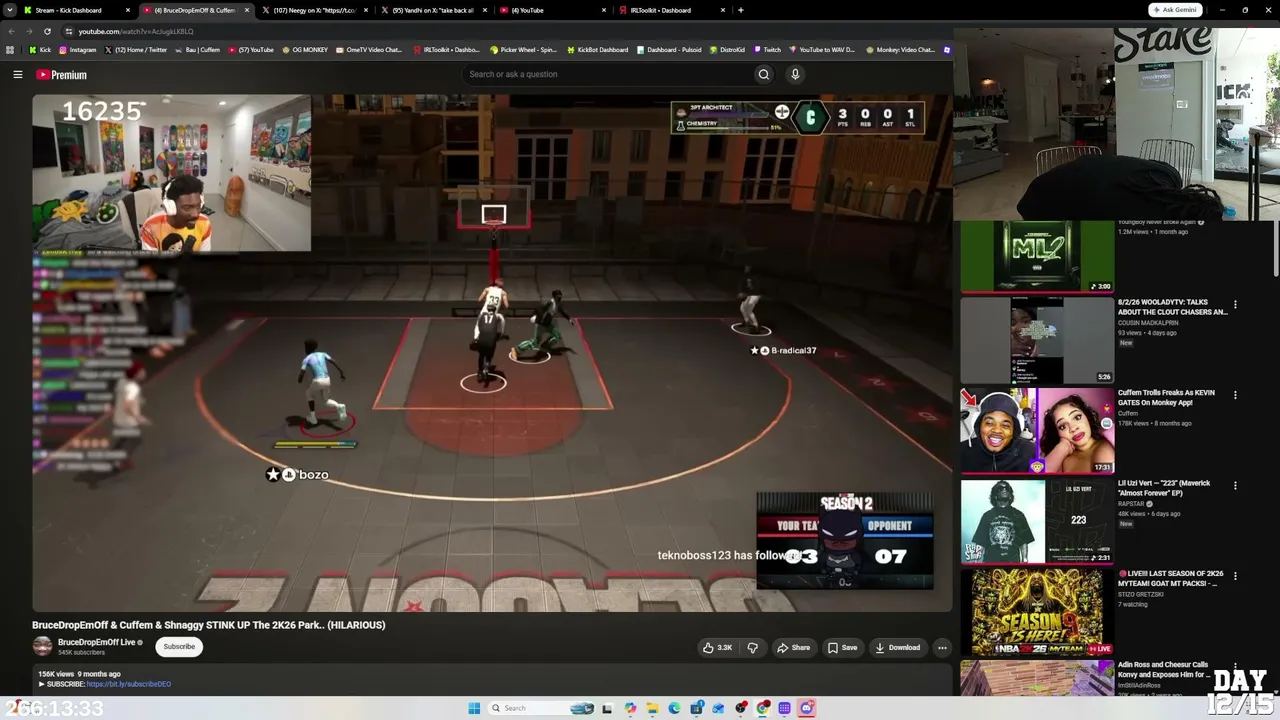Screen dimensions: 1280x720
Task: Switch to the (4) YouTube tab
Action: pos(553,10)
